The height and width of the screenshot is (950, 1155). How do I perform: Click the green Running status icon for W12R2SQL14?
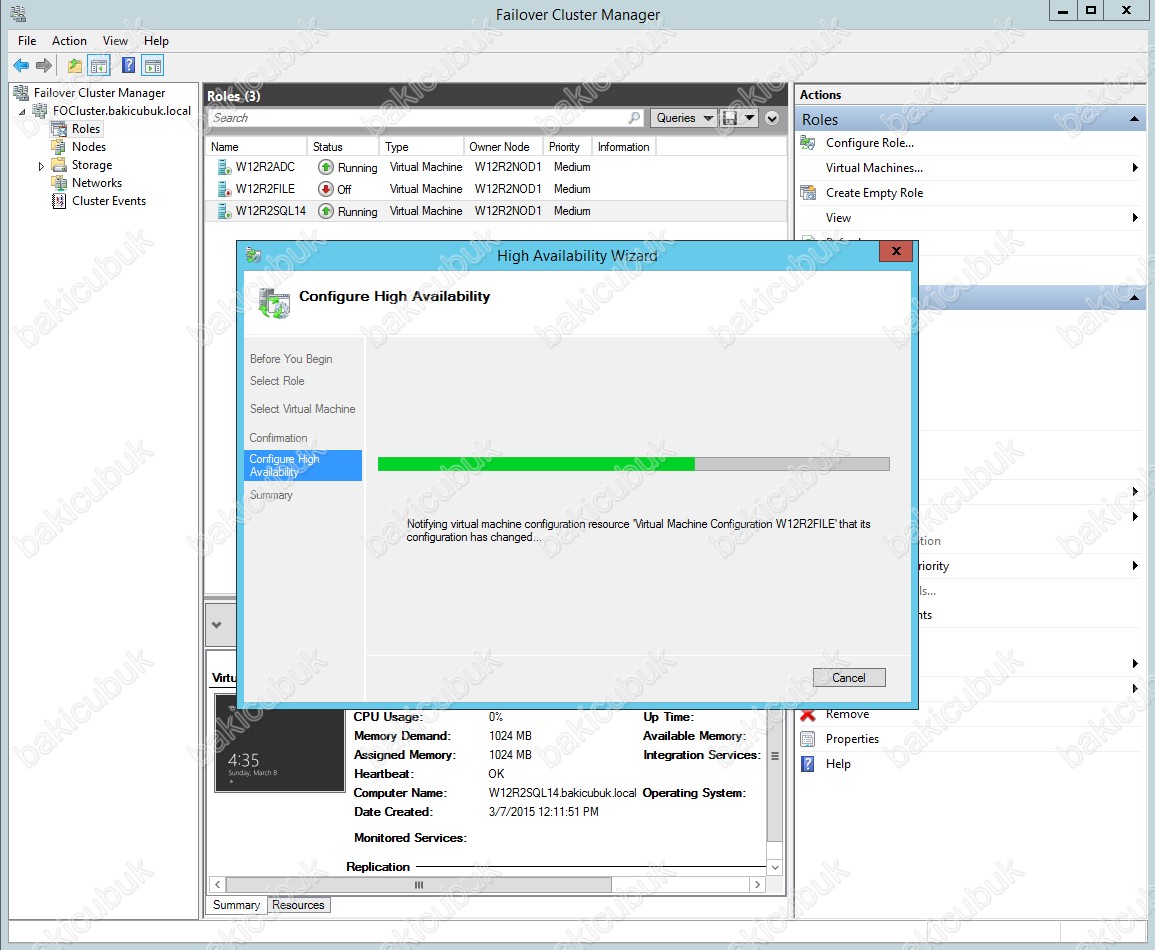pos(326,211)
